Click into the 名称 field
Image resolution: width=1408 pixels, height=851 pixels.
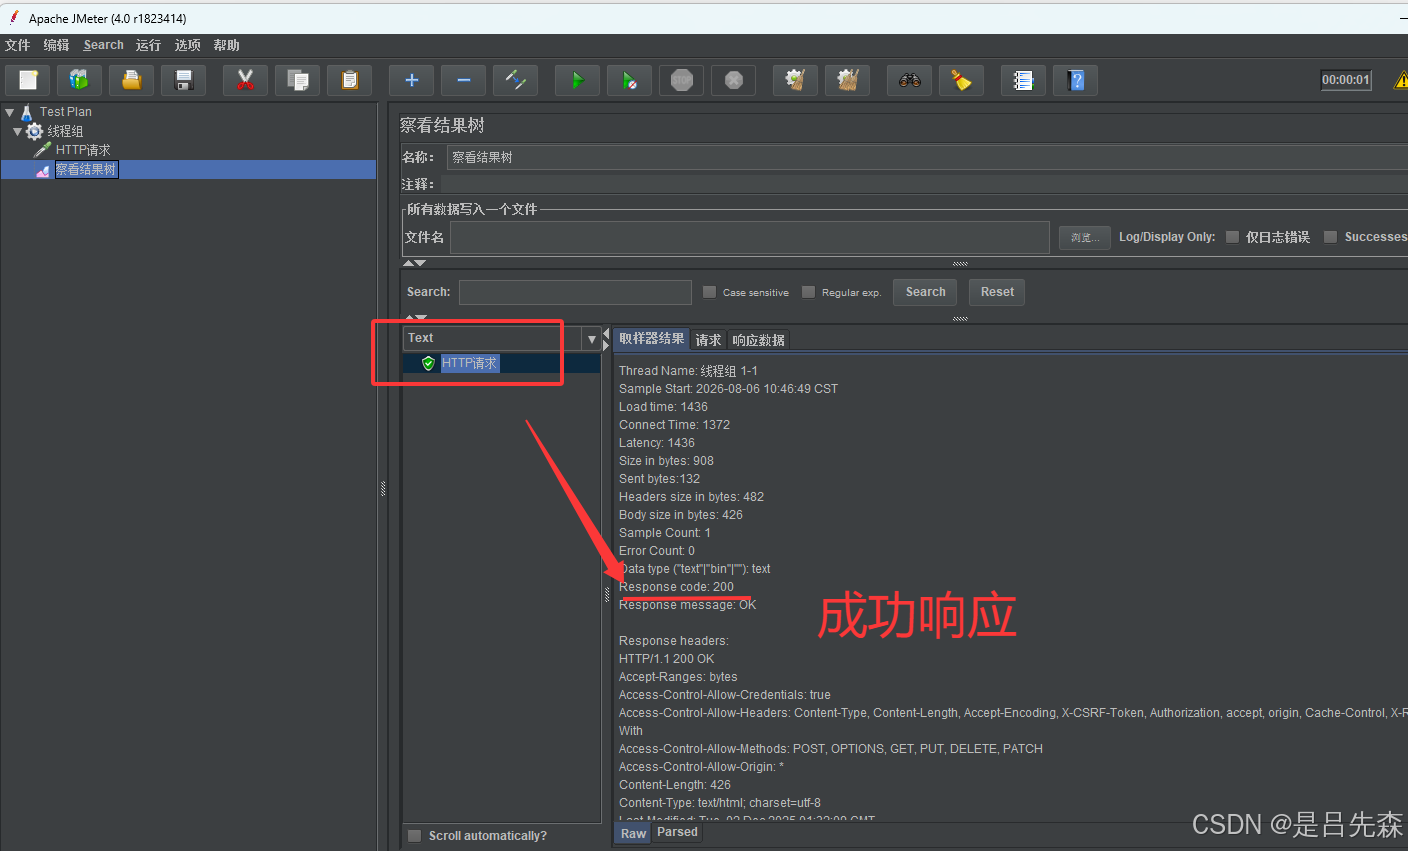(x=927, y=157)
